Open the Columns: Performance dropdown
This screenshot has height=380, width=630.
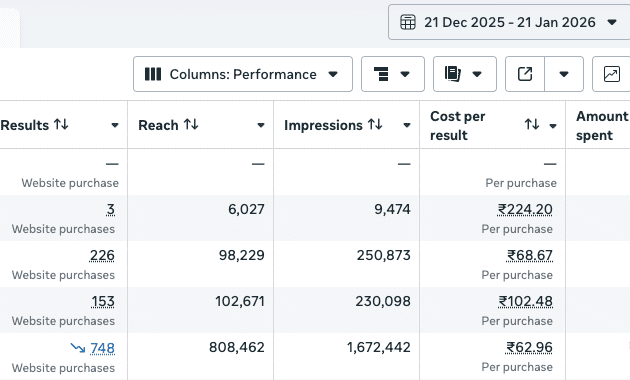pos(243,74)
